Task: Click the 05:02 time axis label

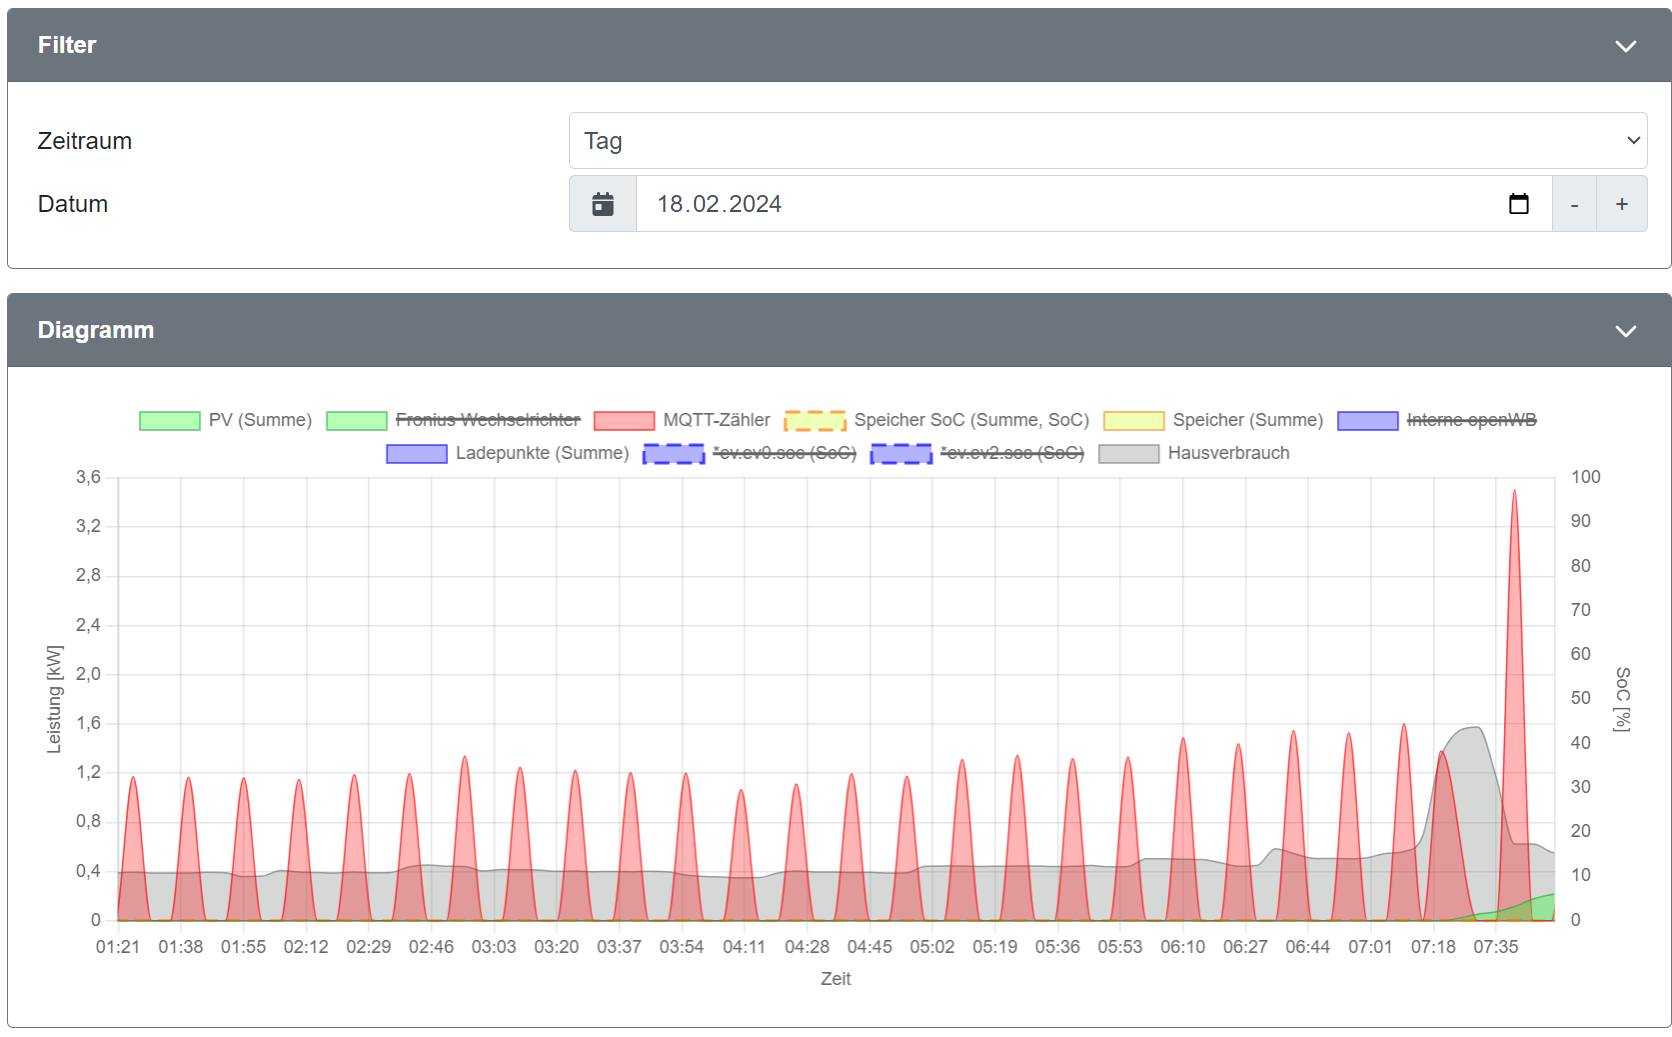Action: click(932, 947)
